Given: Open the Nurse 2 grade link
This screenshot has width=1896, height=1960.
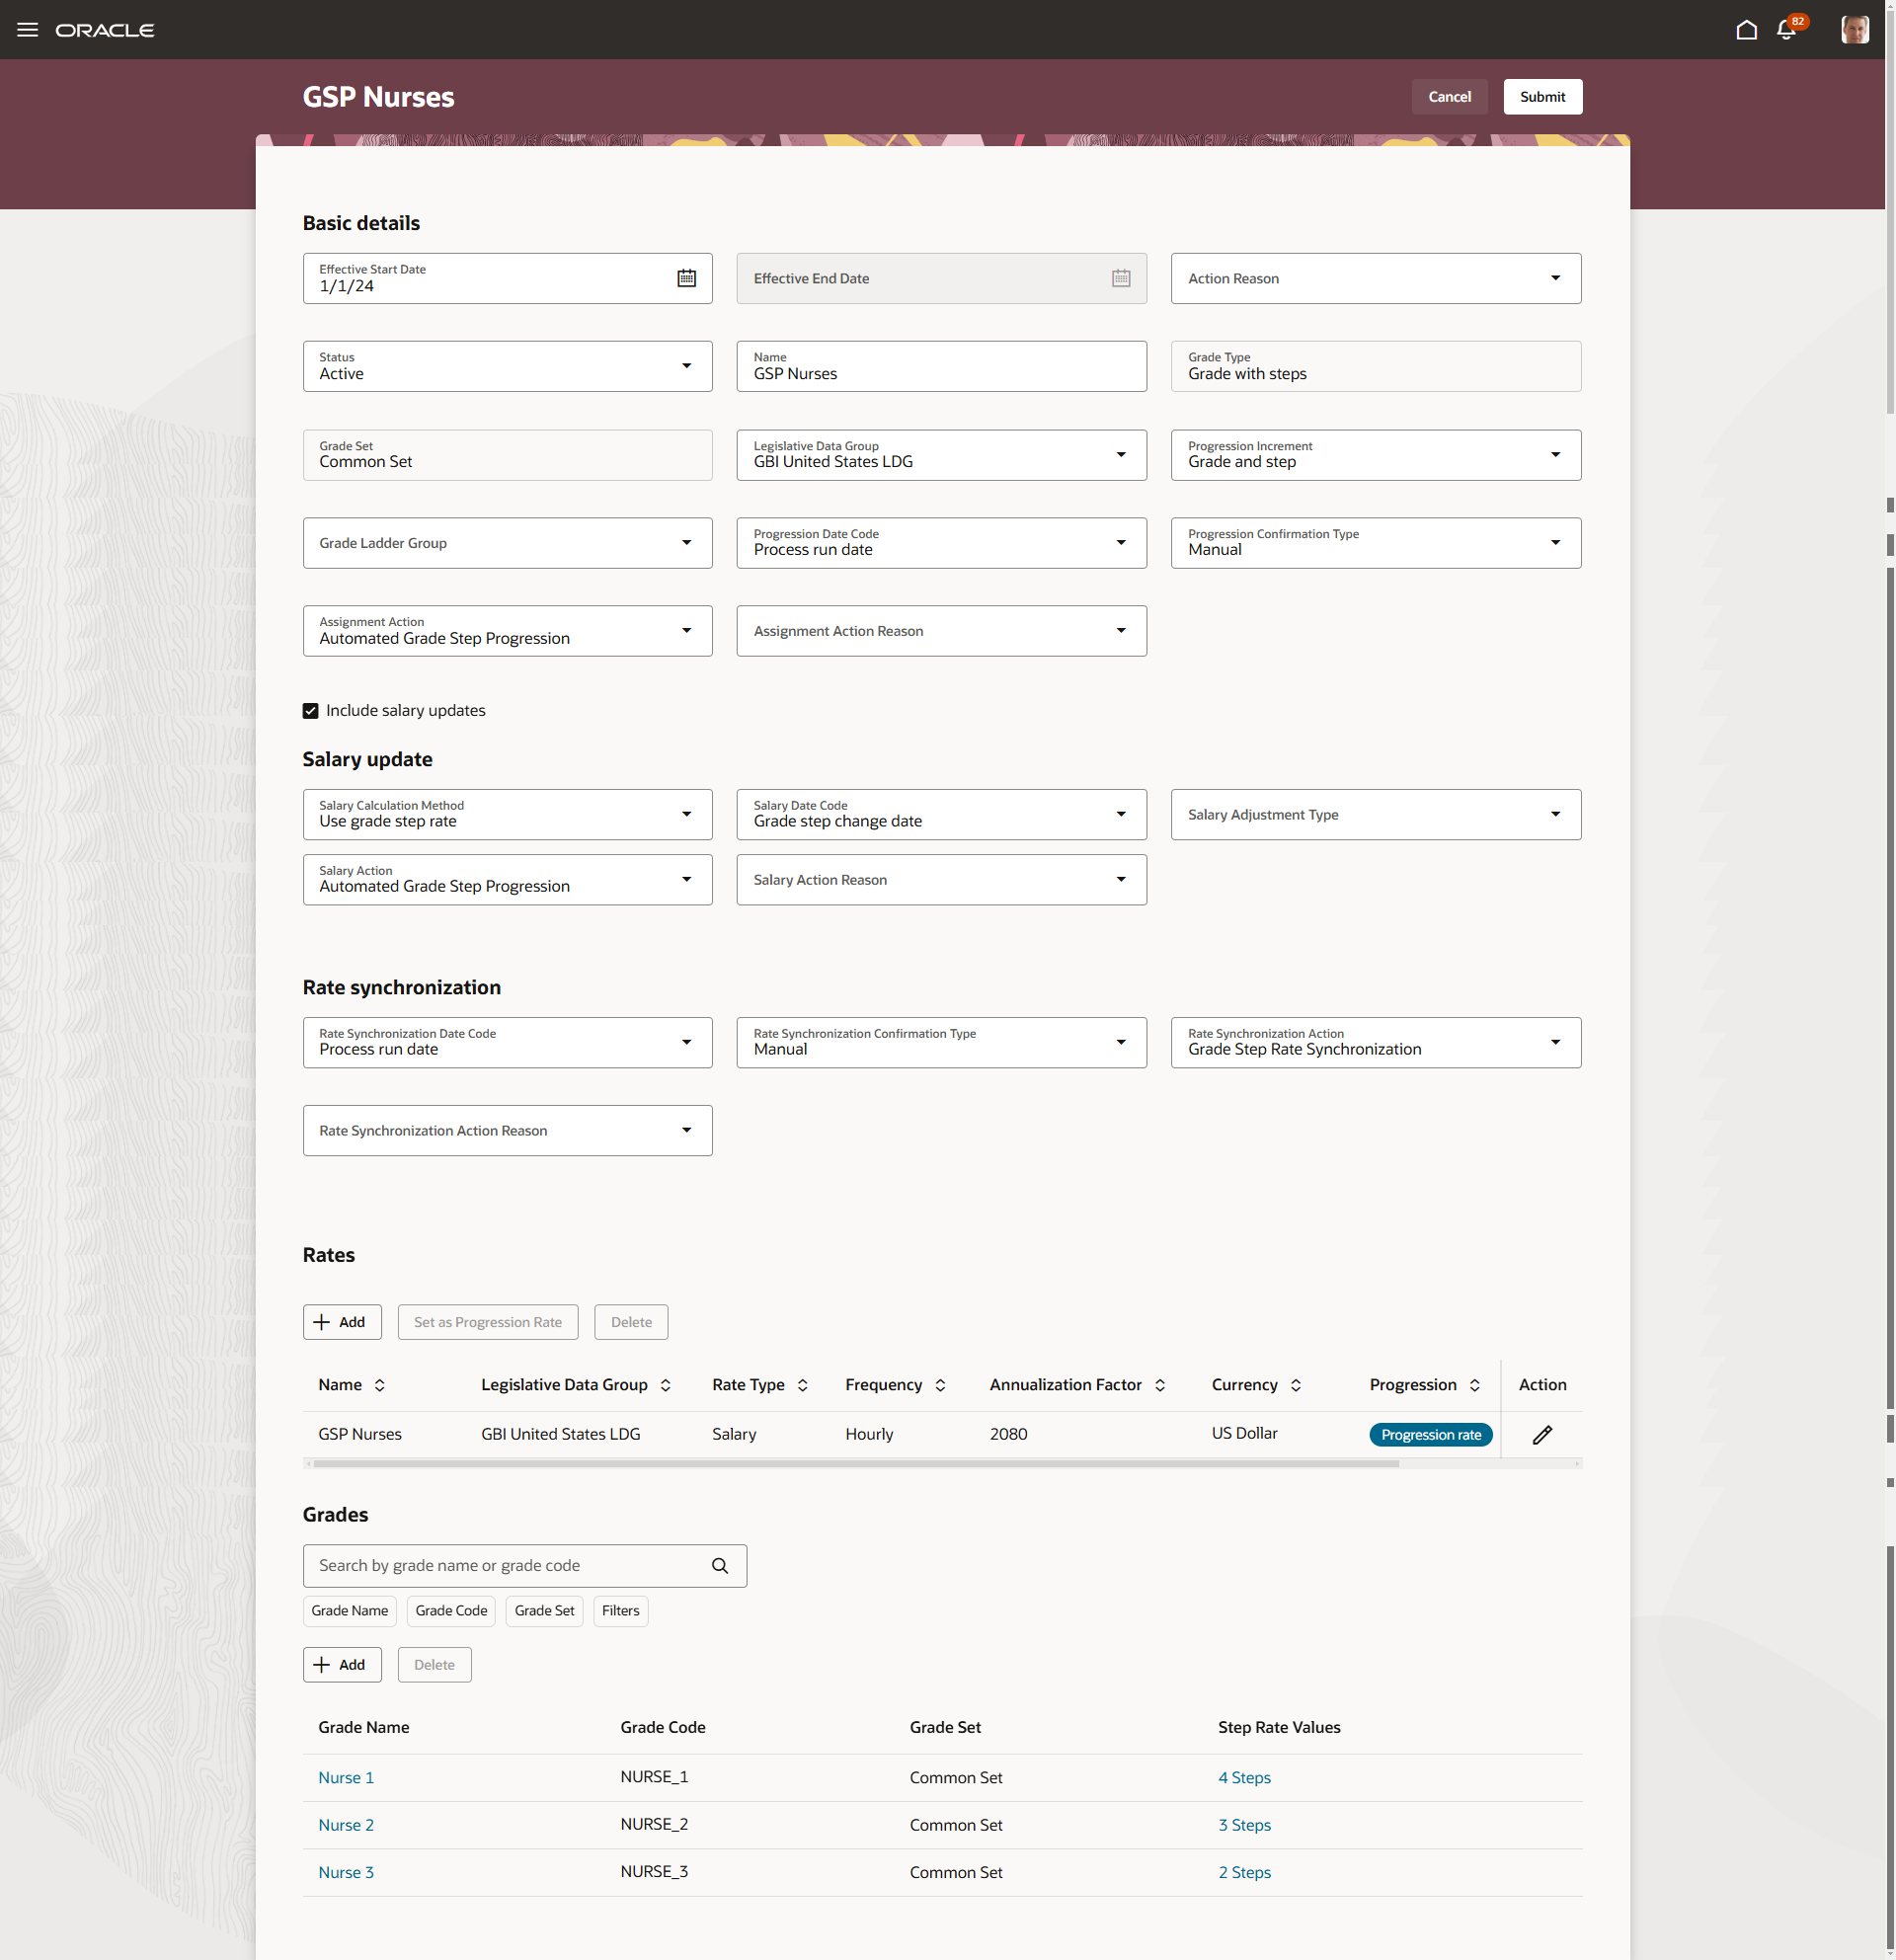Looking at the screenshot, I should click(346, 1825).
